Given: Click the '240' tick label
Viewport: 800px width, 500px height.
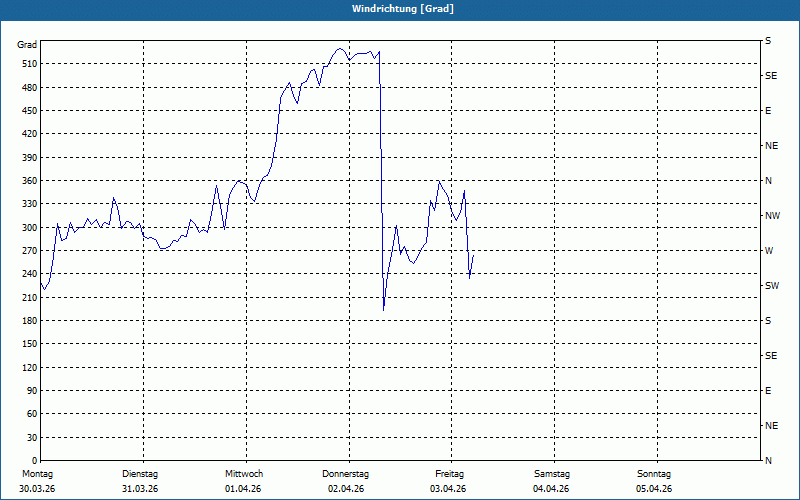Looking at the screenshot, I should click(x=30, y=274).
